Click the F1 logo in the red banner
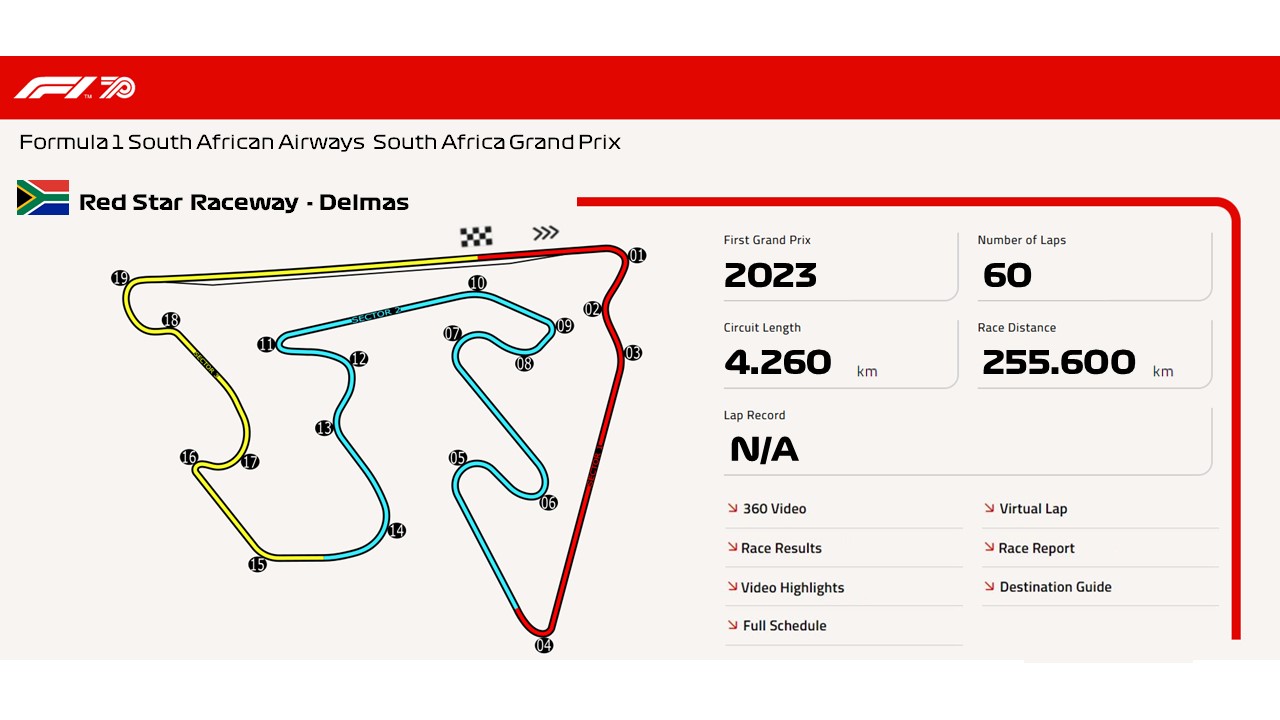The width and height of the screenshot is (1280, 720). 55,87
